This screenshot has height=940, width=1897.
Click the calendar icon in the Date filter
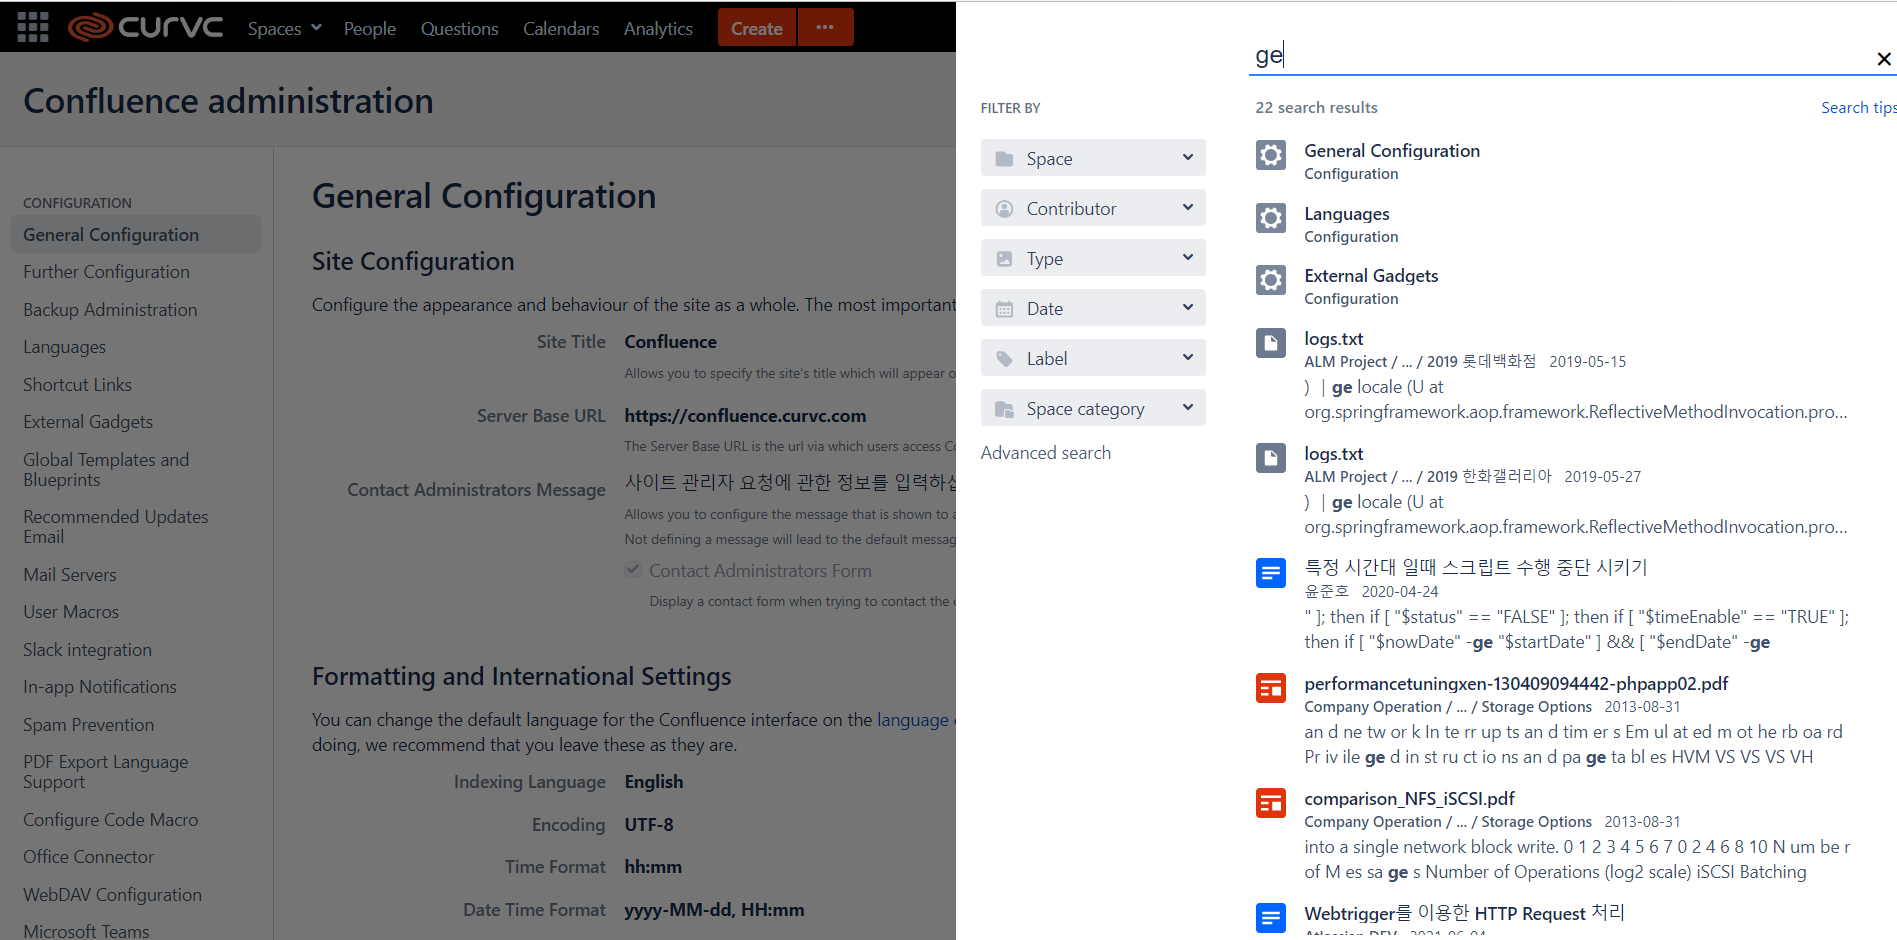pos(1004,309)
